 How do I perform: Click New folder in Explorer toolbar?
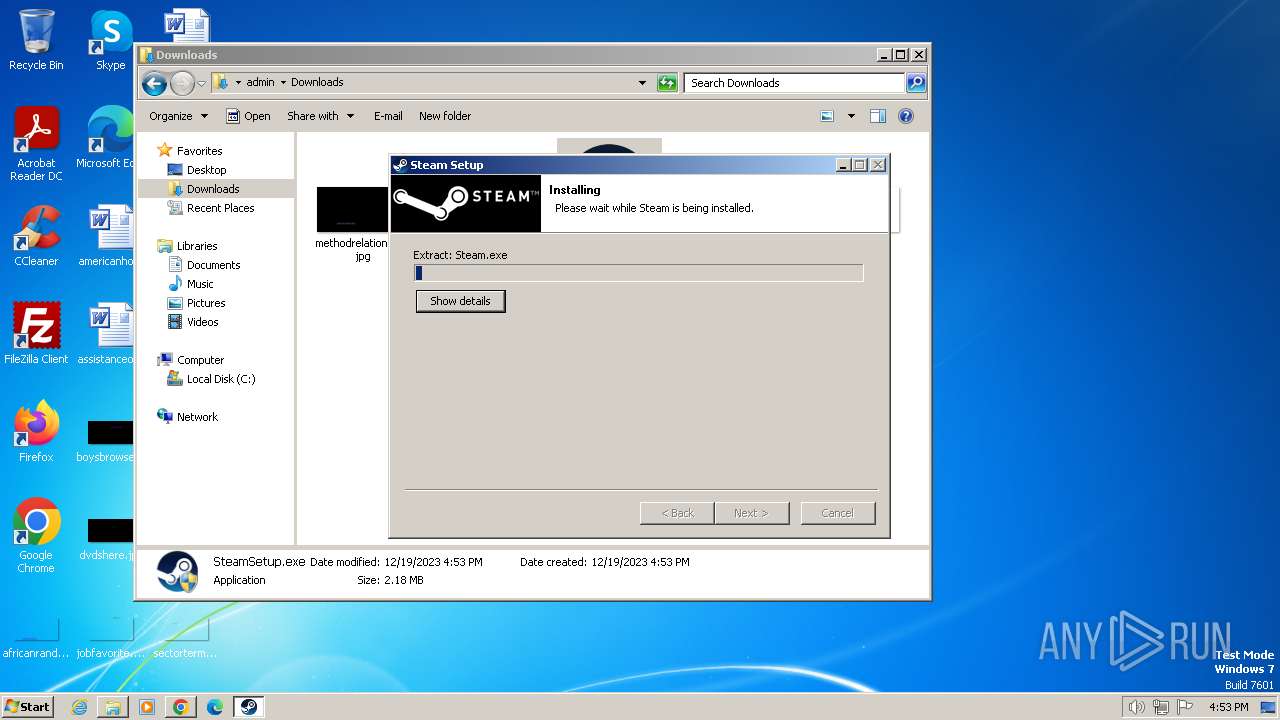tap(445, 116)
